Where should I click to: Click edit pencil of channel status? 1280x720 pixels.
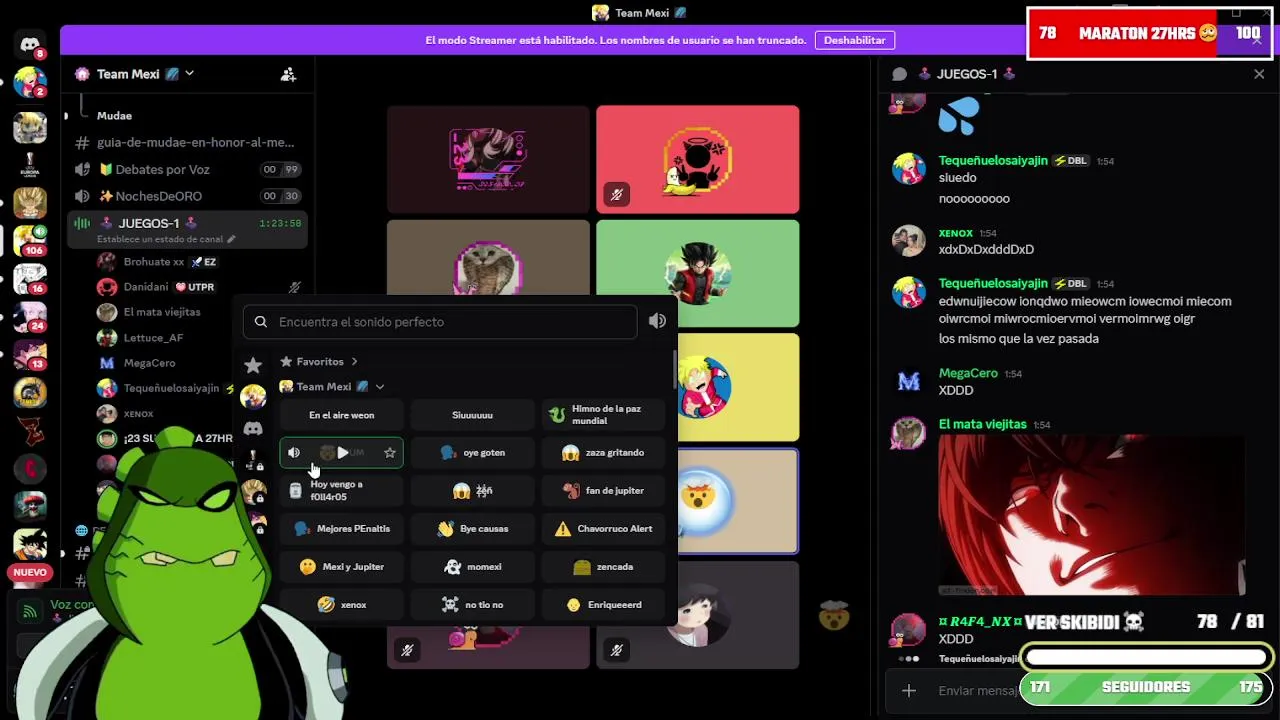[231, 240]
